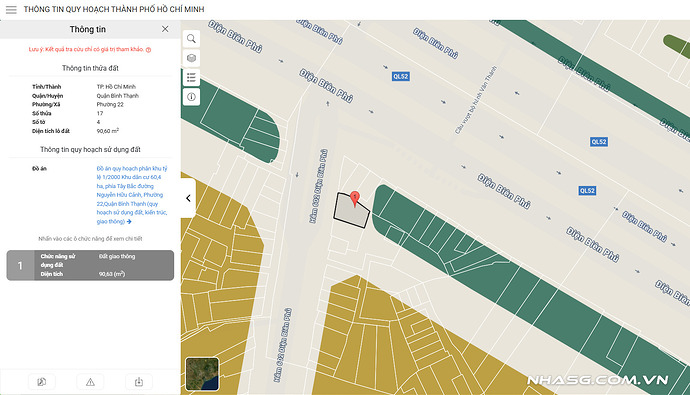Click the blue arrow after the planning link

pos(129,222)
